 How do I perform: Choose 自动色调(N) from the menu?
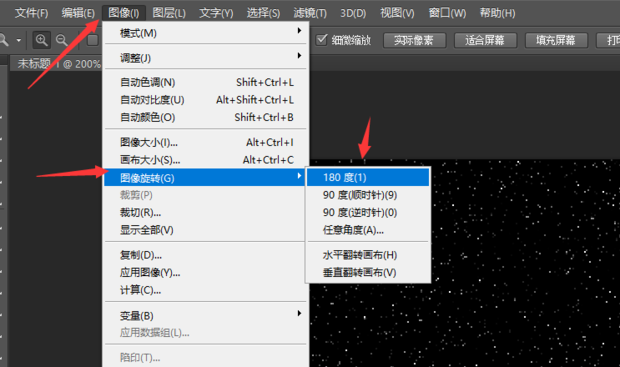[x=205, y=82]
